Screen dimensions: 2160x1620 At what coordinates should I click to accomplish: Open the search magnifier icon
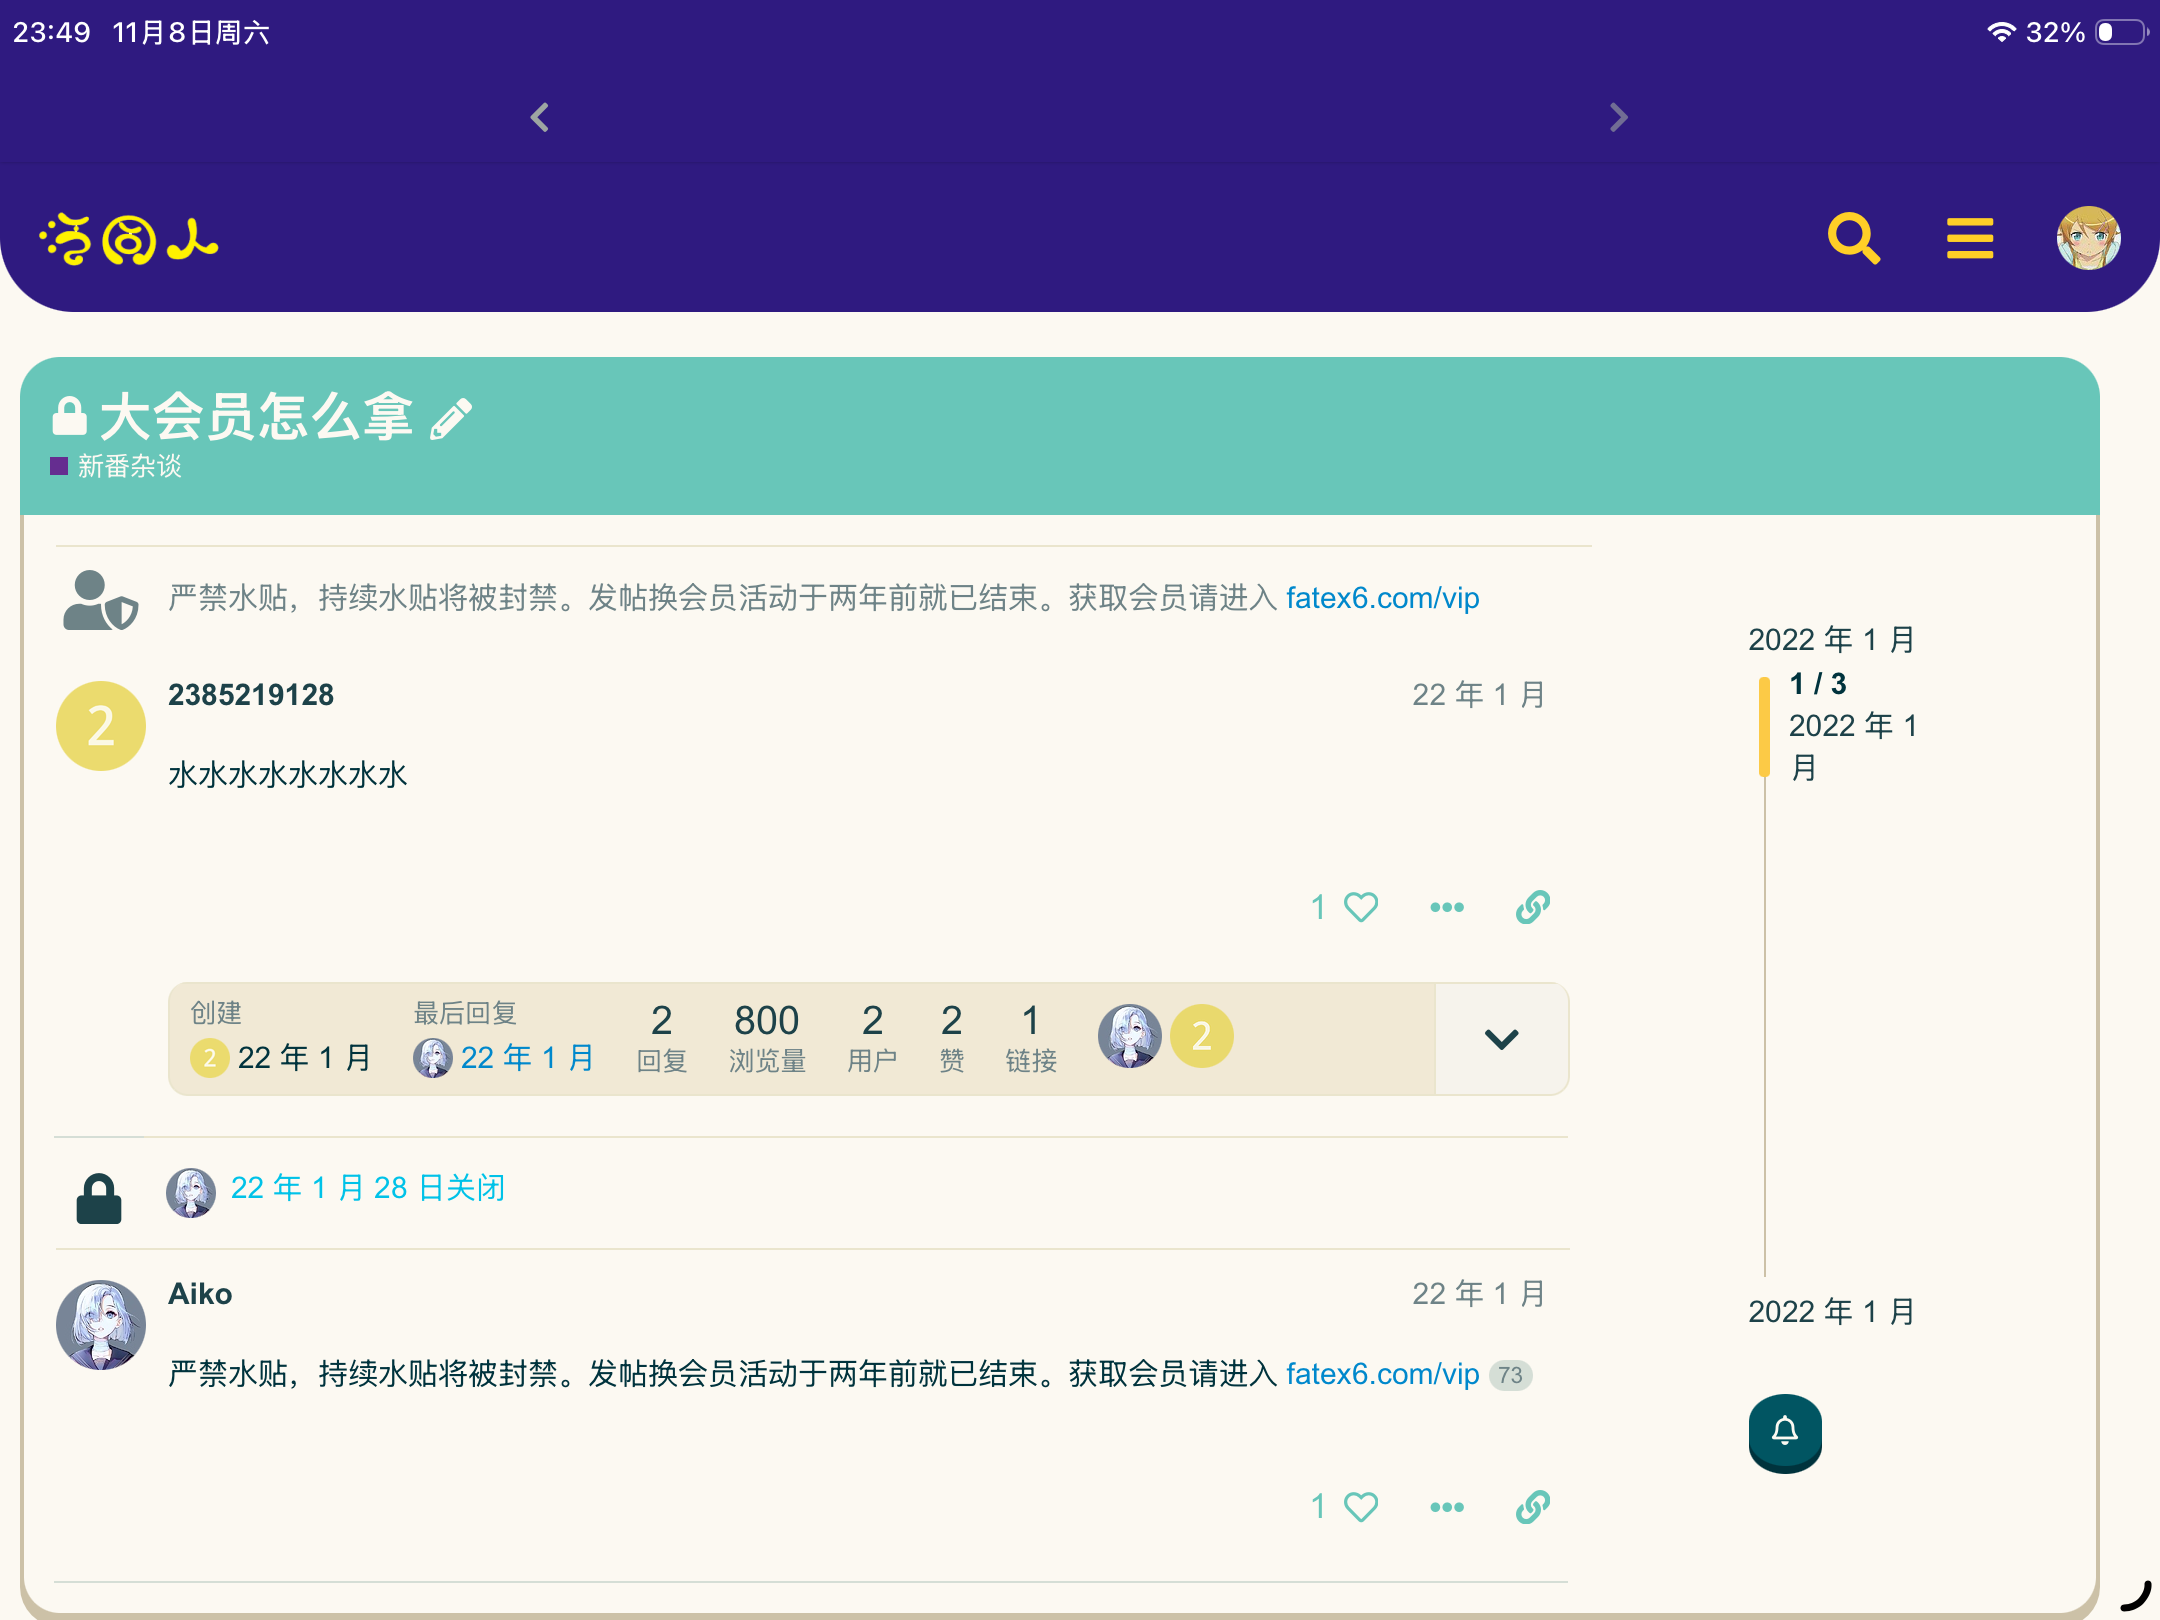tap(1853, 239)
